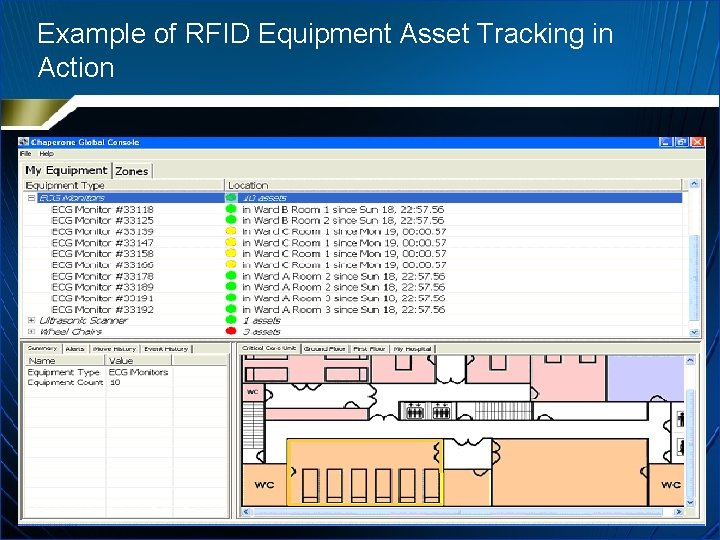This screenshot has height=540, width=720.
Task: Select ECG Monitor #33139
Action: click(102, 231)
